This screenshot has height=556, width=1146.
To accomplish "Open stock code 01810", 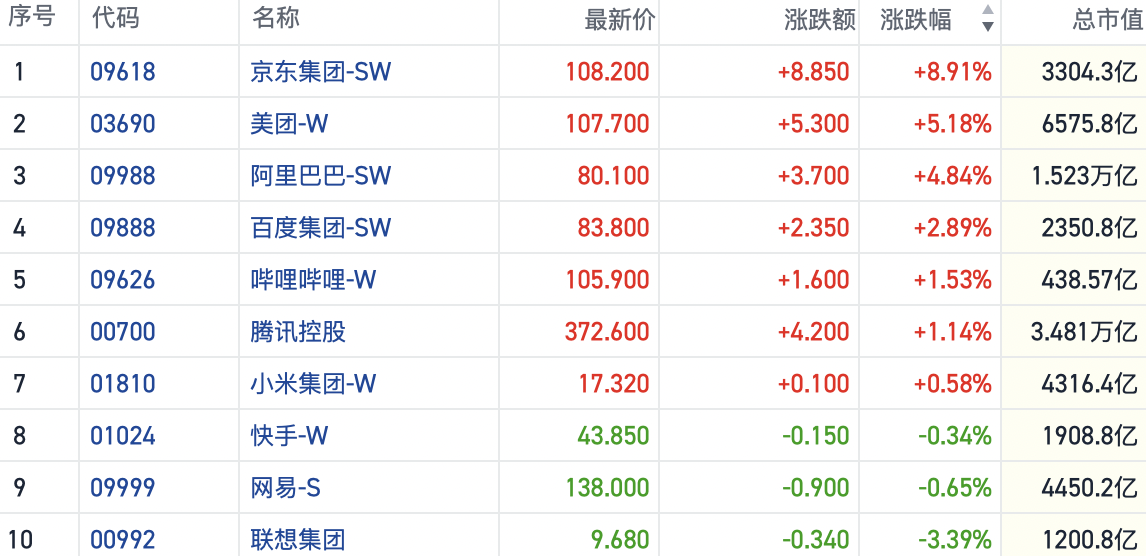I will tap(123, 384).
